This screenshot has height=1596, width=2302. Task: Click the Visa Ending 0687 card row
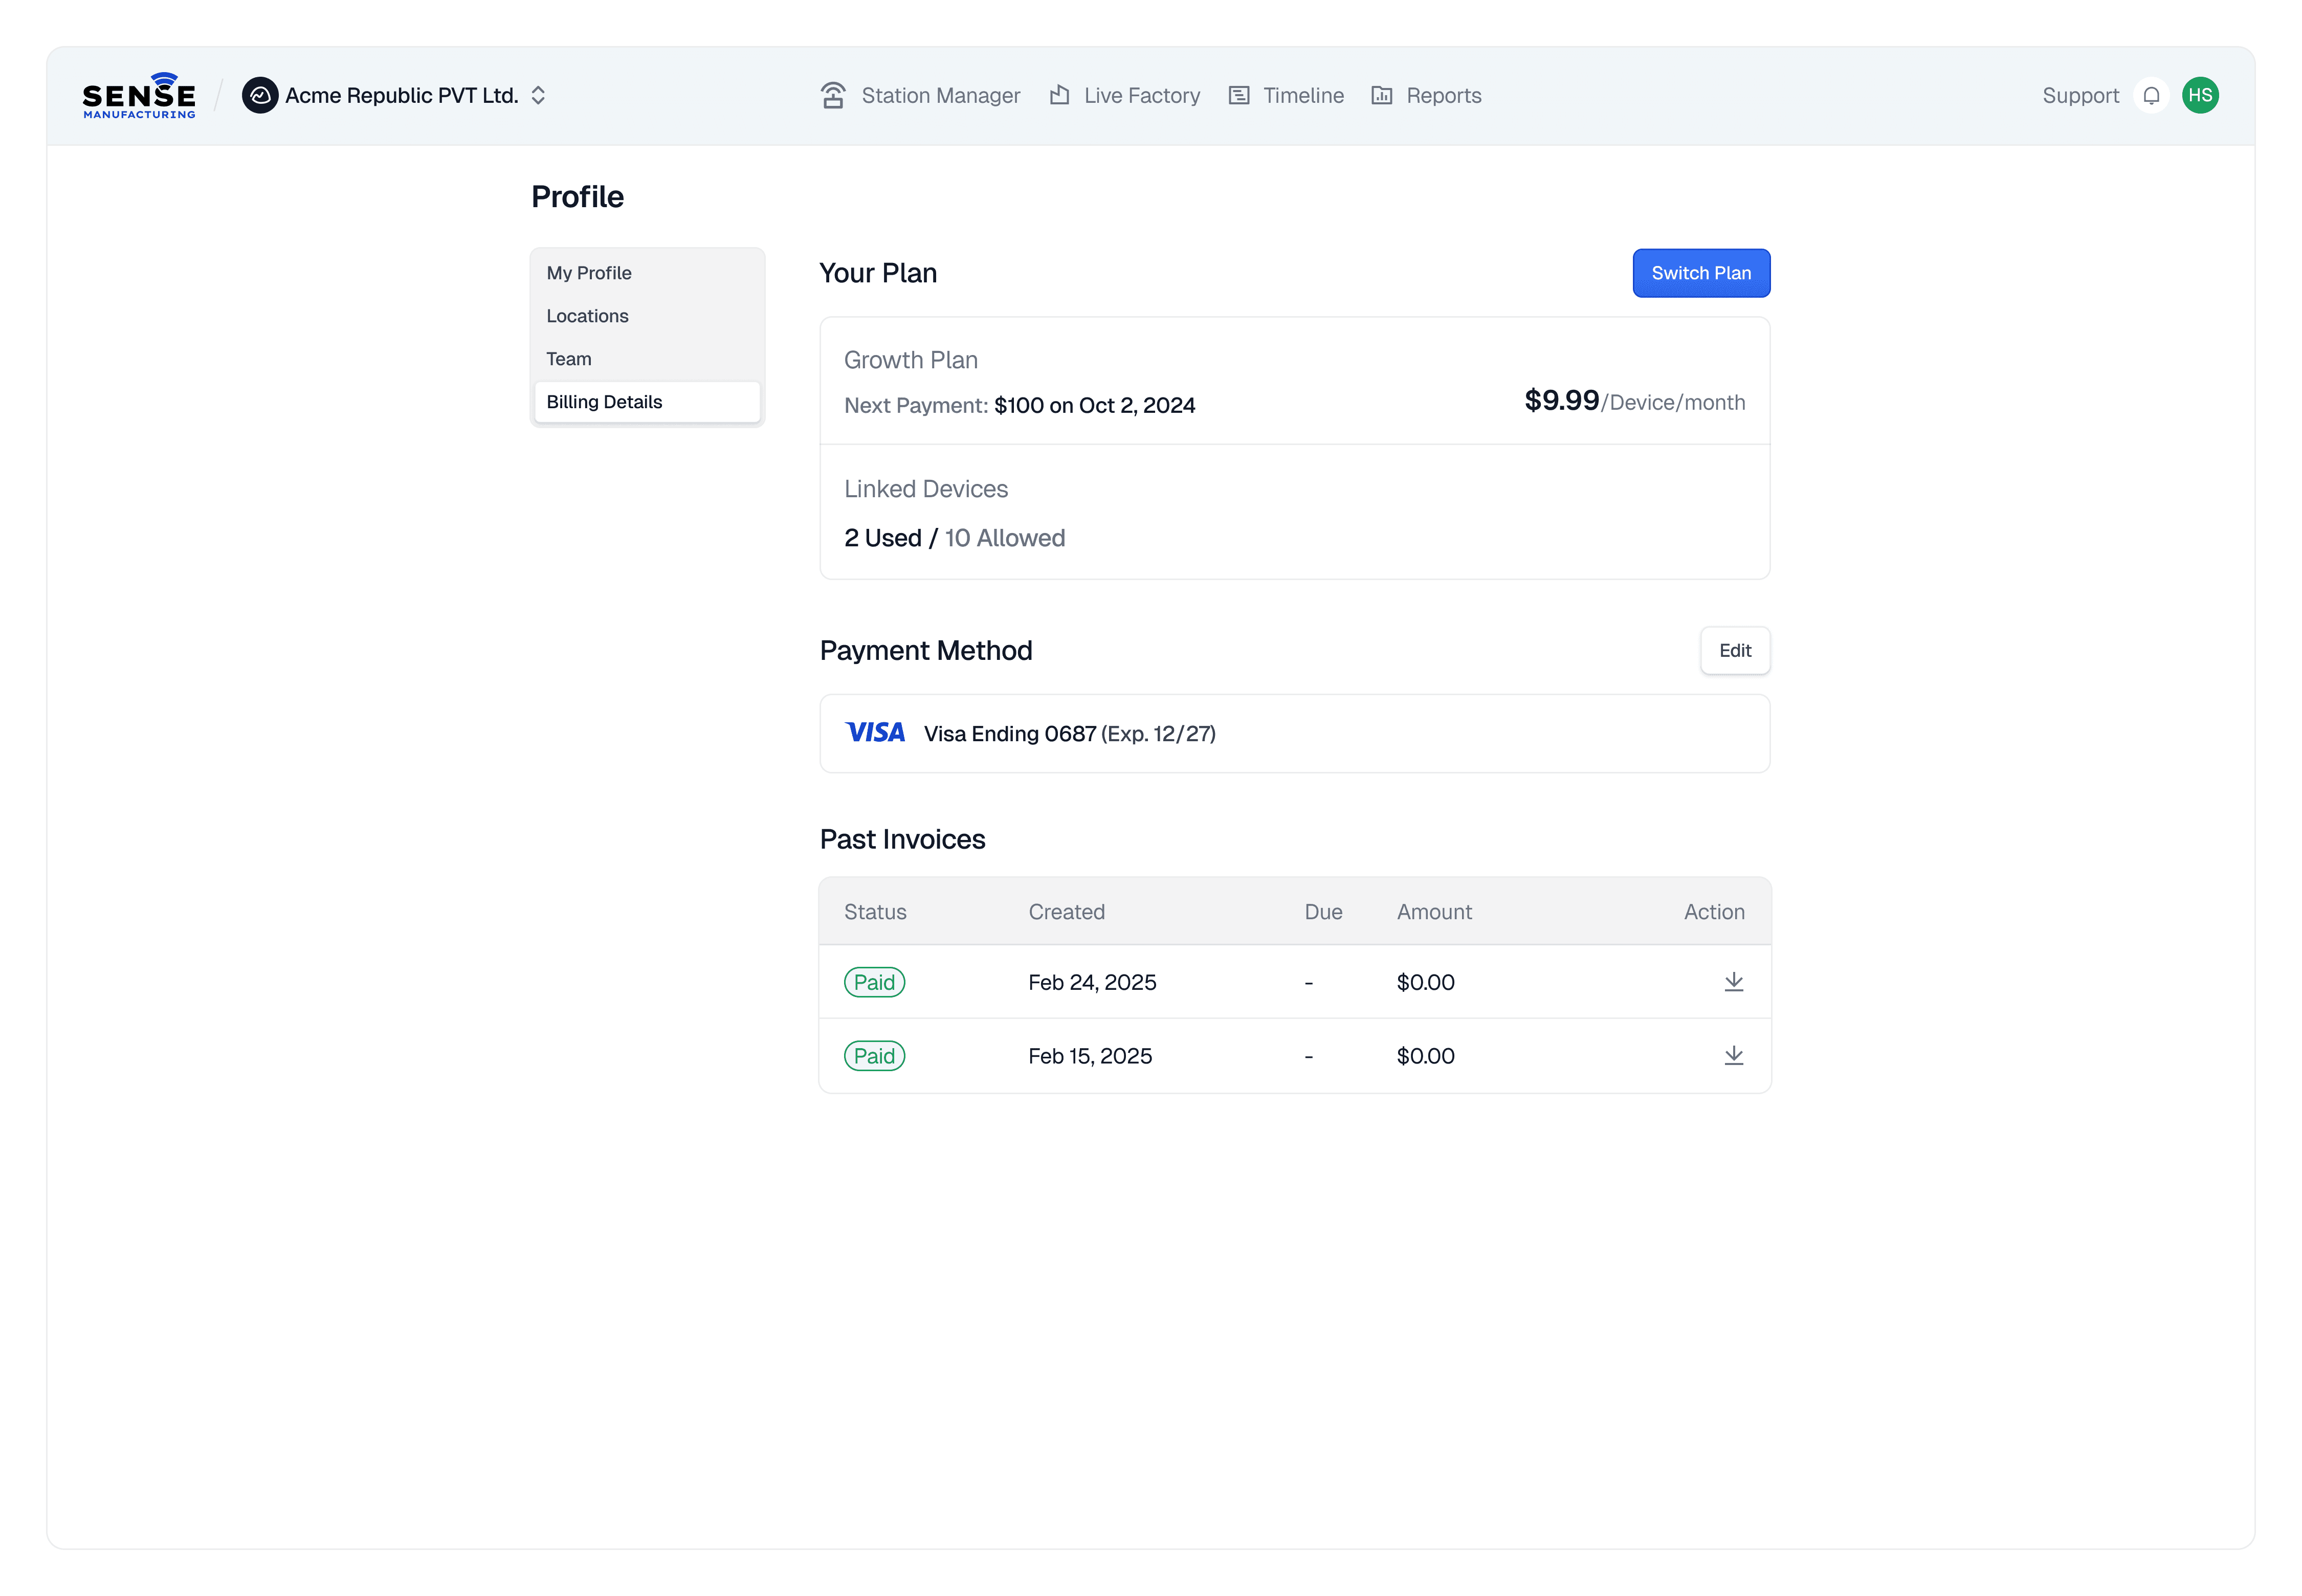tap(1293, 734)
